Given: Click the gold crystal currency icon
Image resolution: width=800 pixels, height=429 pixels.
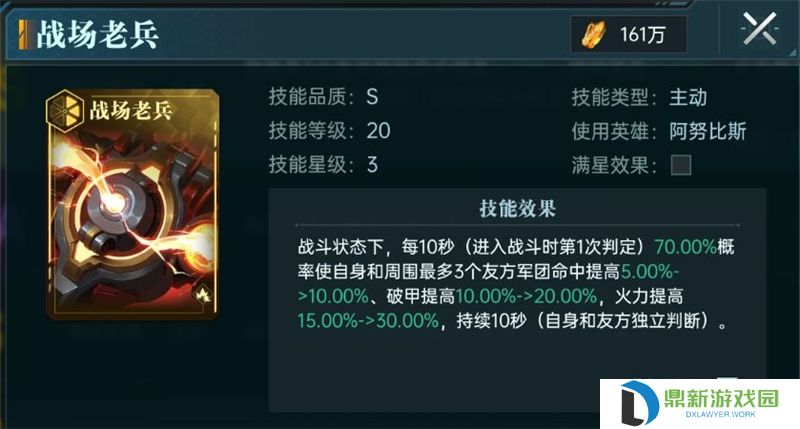Looking at the screenshot, I should (593, 35).
